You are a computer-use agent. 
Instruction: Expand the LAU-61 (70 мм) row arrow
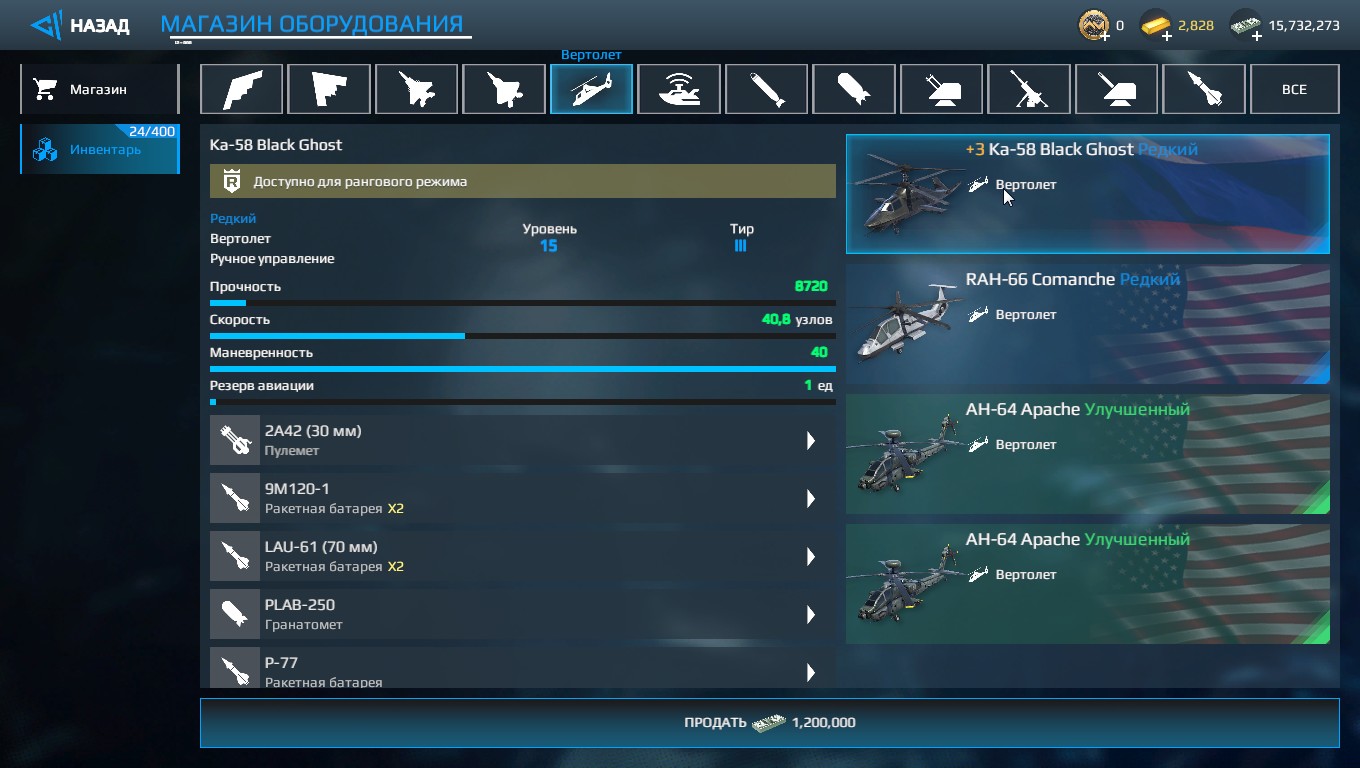coord(811,557)
